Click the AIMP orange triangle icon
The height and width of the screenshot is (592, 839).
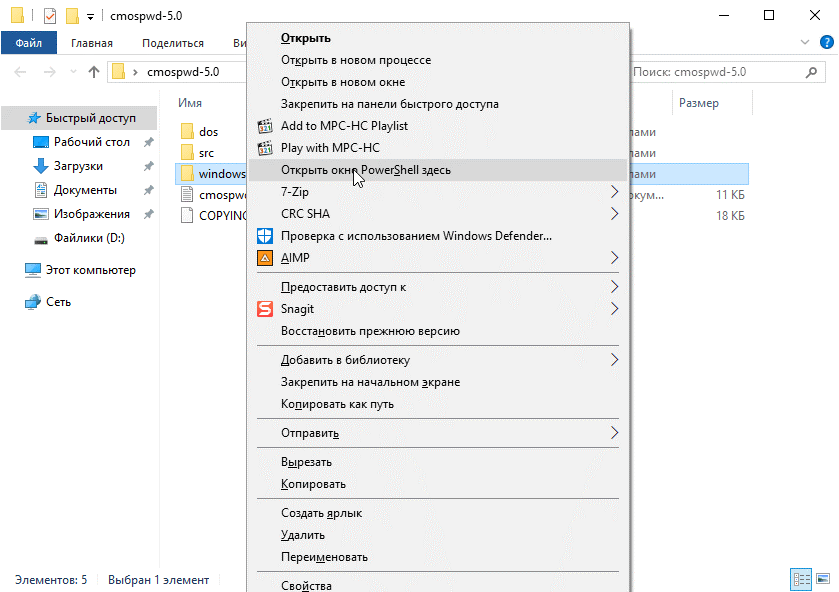(x=265, y=258)
